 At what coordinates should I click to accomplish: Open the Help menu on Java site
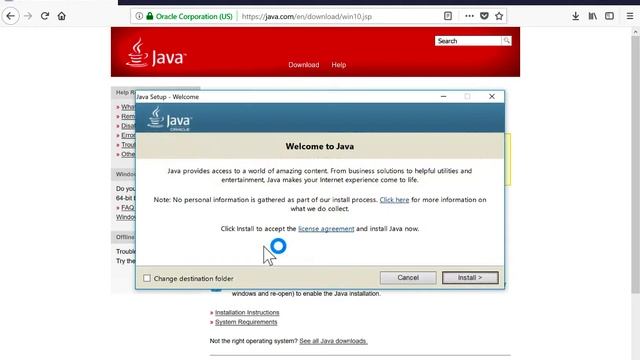point(339,65)
